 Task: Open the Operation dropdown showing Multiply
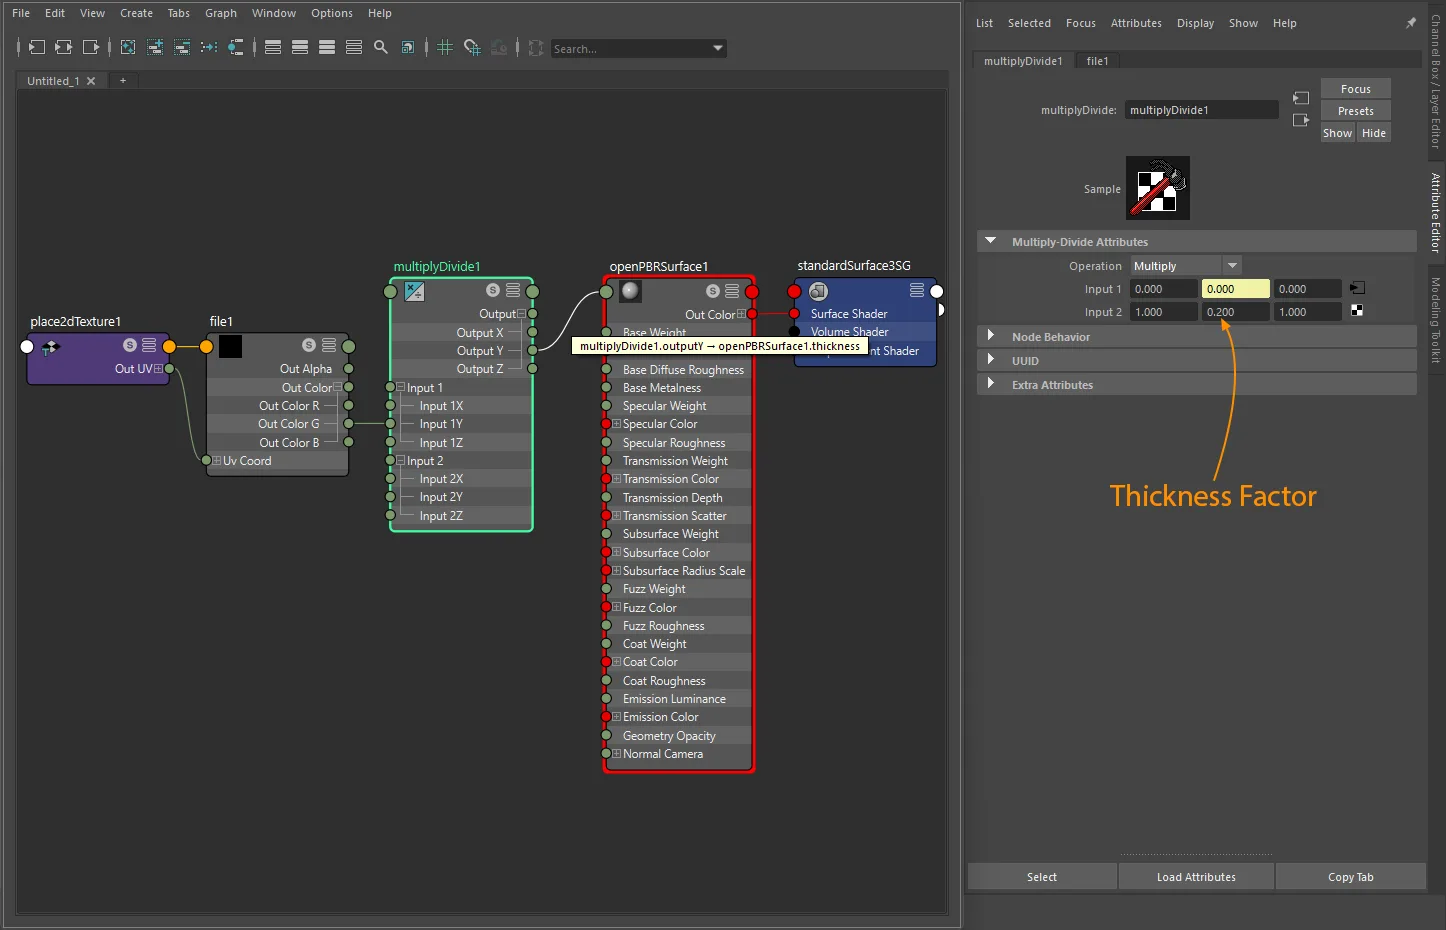pyautogui.click(x=1186, y=266)
